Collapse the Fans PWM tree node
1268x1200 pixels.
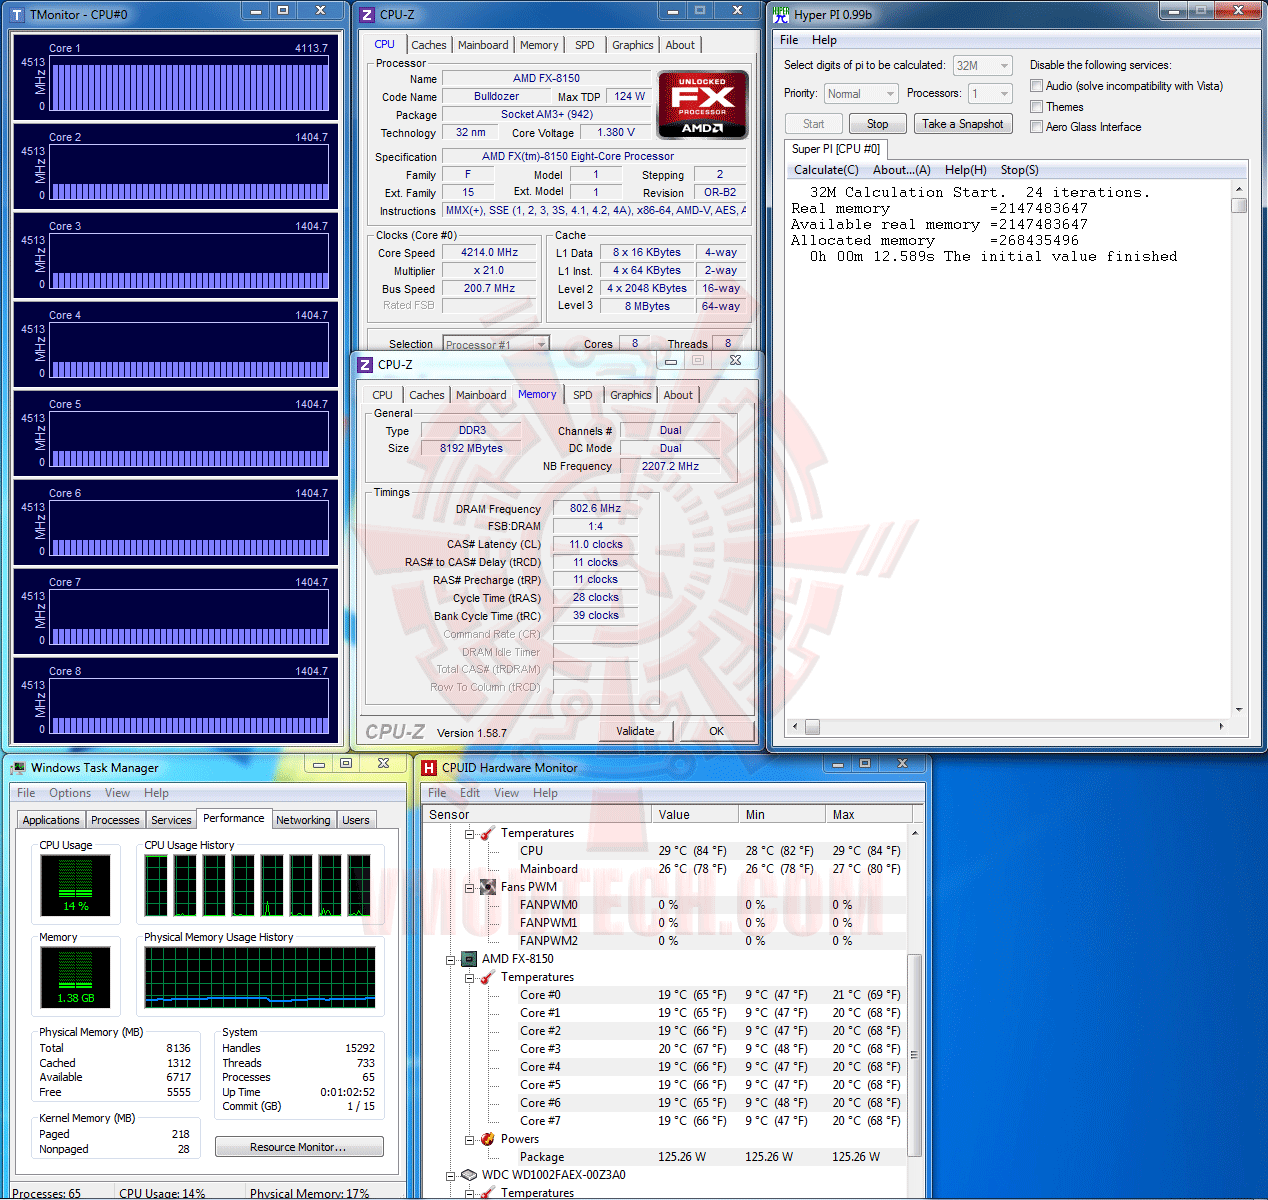click(469, 887)
